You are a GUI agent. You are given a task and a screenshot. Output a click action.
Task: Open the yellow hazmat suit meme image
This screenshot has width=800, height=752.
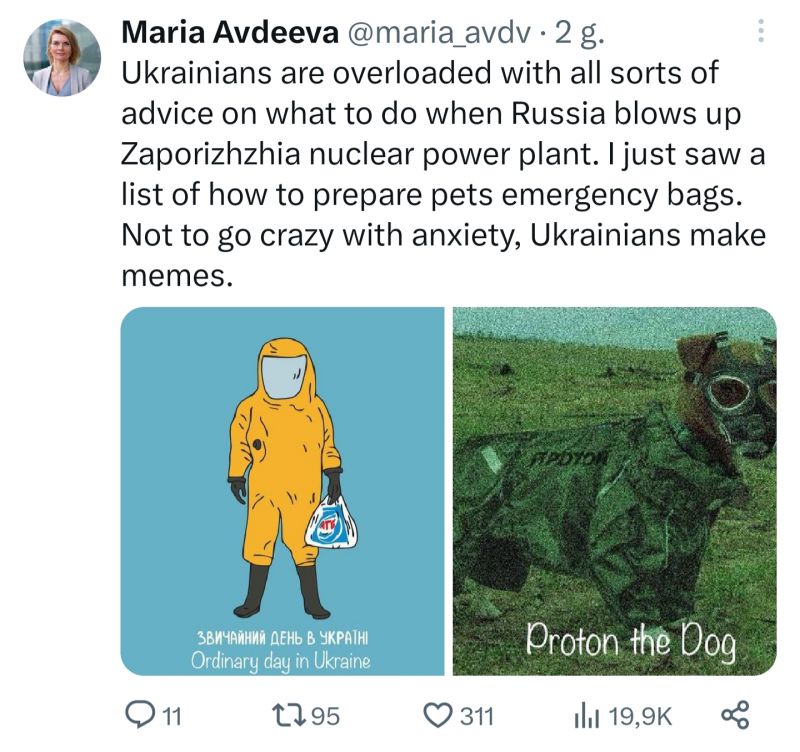282,491
